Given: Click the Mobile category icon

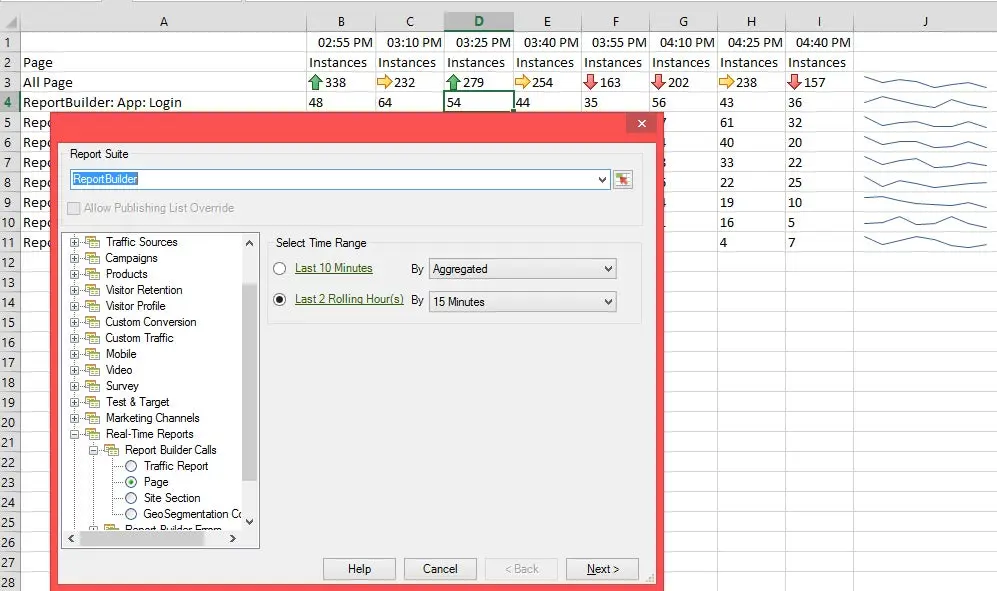Looking at the screenshot, I should 92,354.
